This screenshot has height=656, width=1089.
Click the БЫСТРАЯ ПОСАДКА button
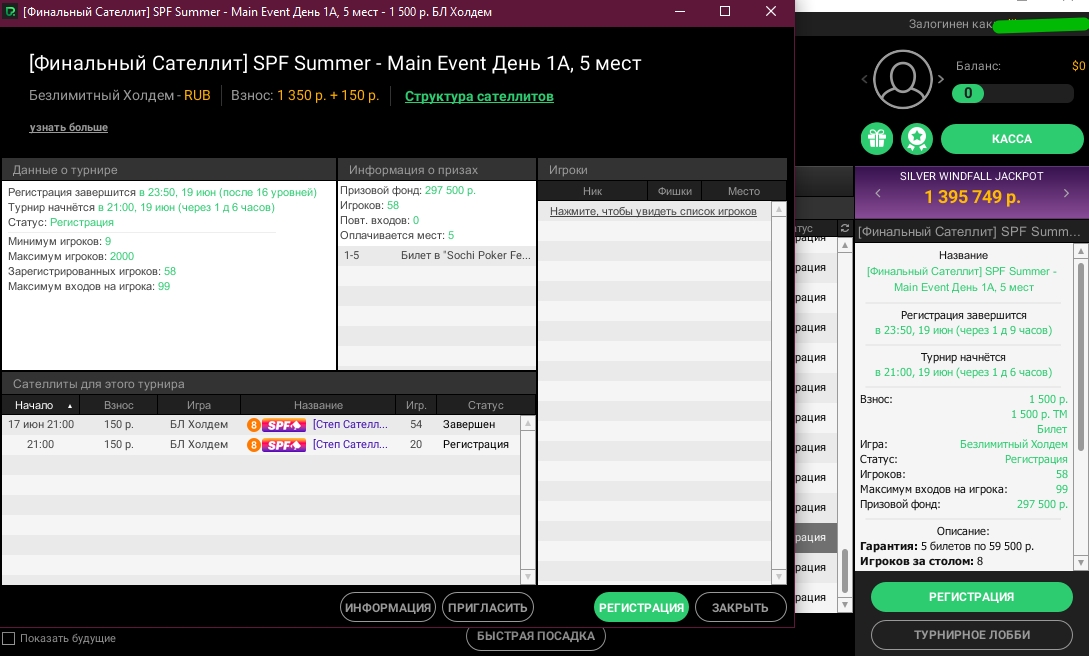535,636
